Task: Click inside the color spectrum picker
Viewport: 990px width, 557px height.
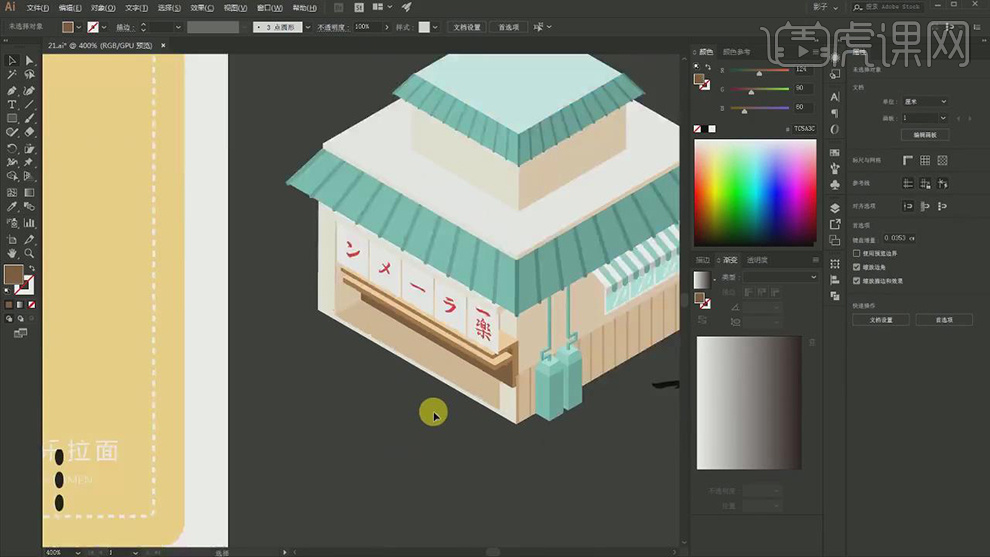Action: coord(755,190)
